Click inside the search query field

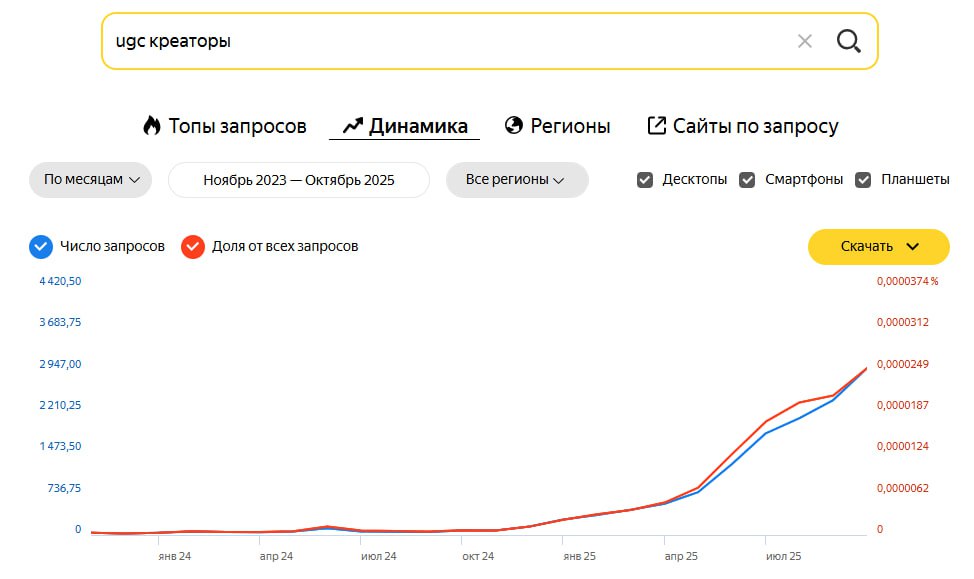click(400, 41)
